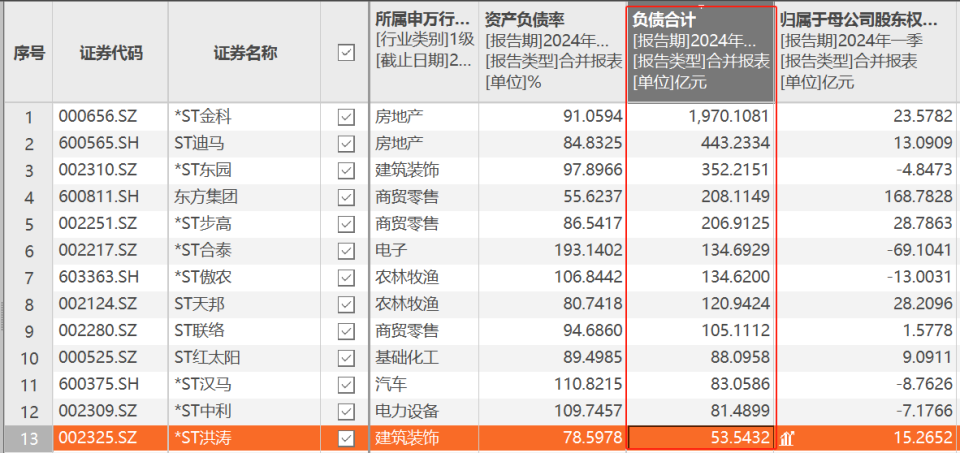Select row number 6

pyautogui.click(x=28, y=251)
